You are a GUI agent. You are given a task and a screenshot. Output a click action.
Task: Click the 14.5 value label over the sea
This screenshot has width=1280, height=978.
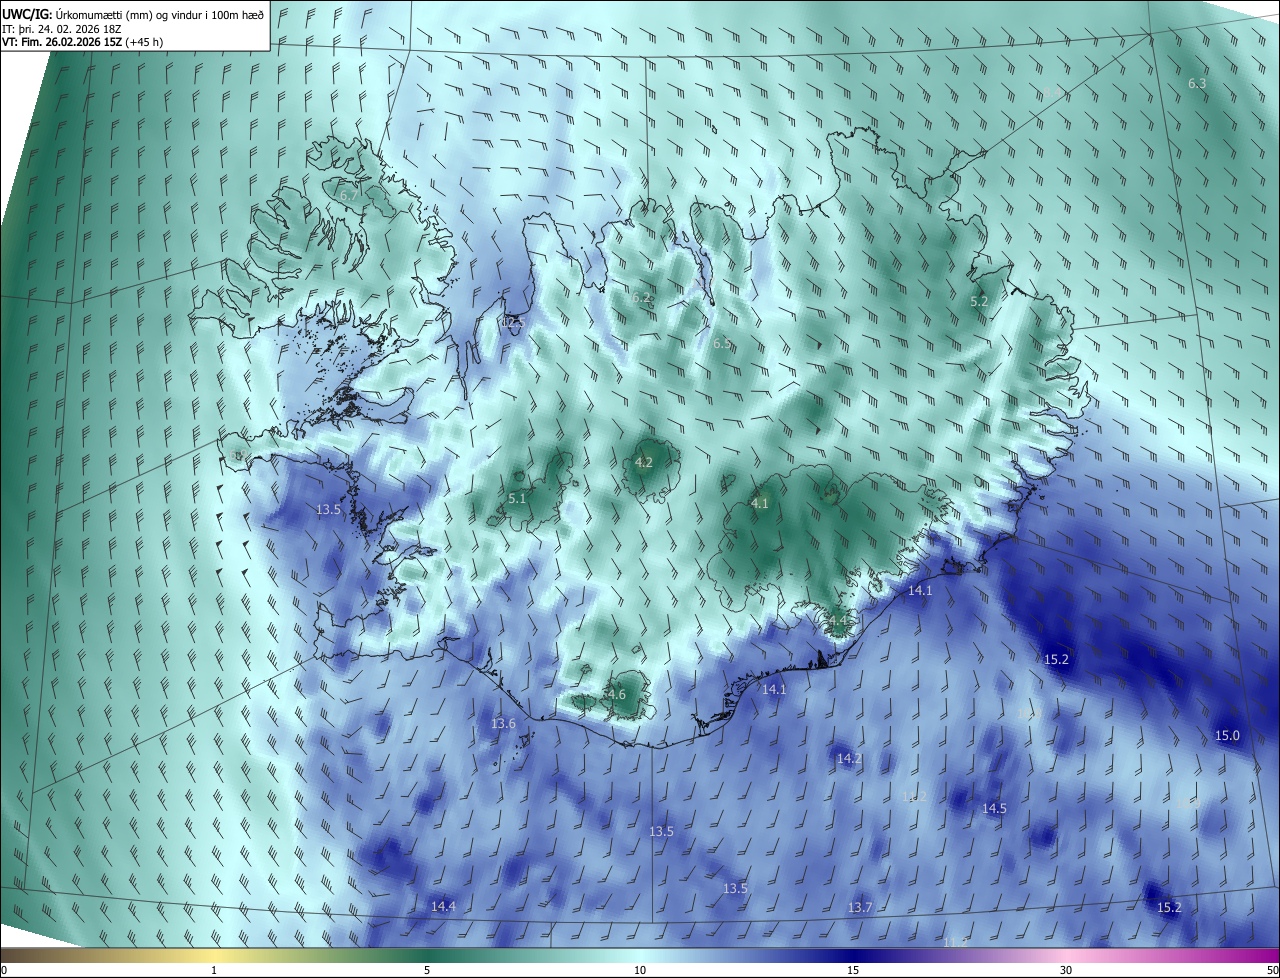pos(994,808)
